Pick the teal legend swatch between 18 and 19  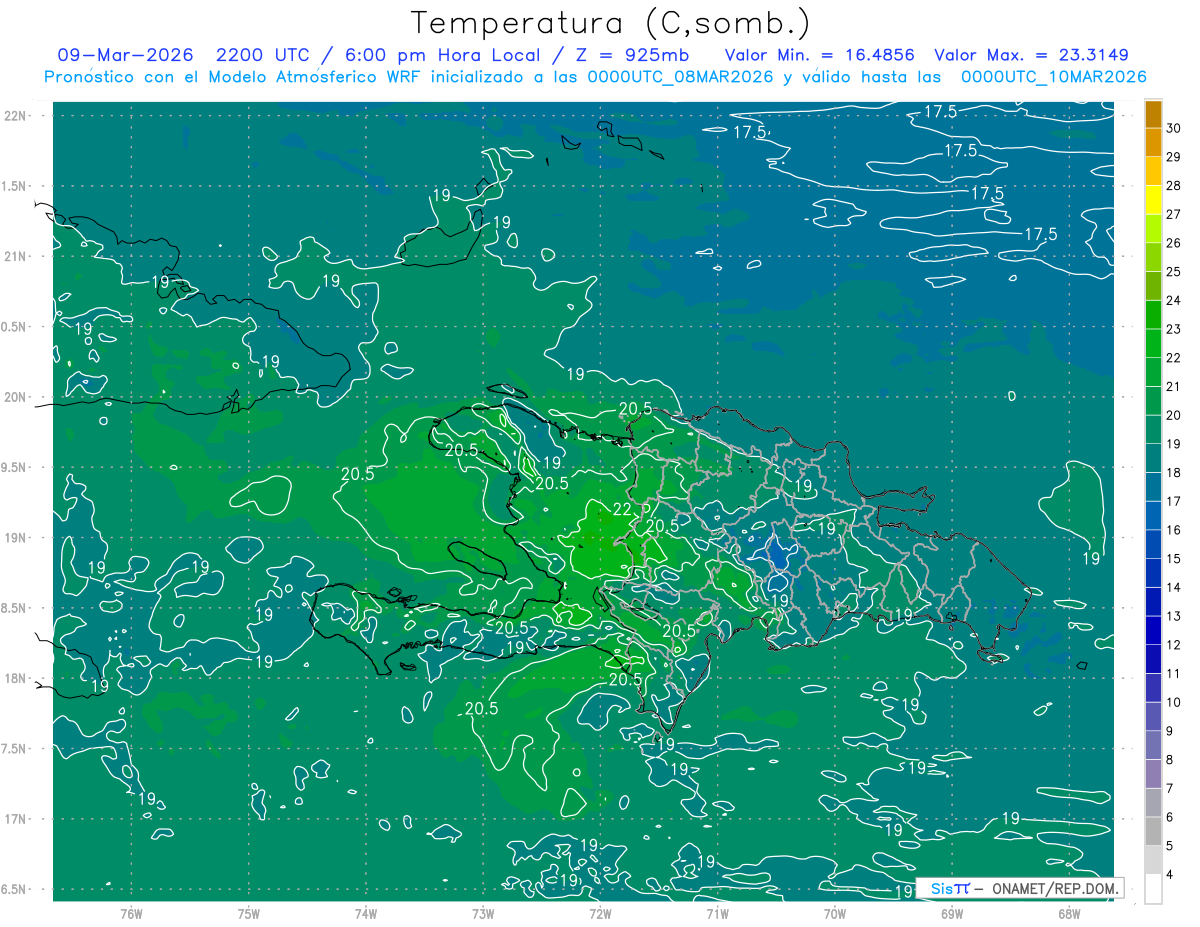[x=1153, y=458]
